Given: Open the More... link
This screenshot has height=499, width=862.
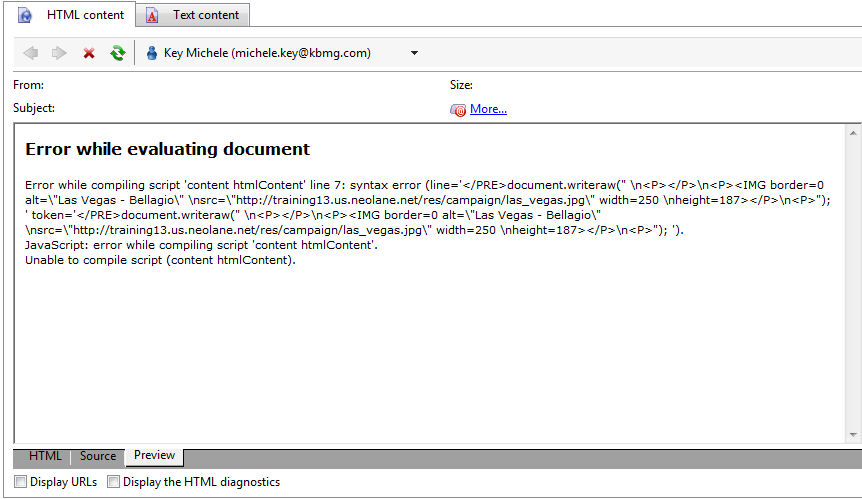Looking at the screenshot, I should [x=488, y=109].
